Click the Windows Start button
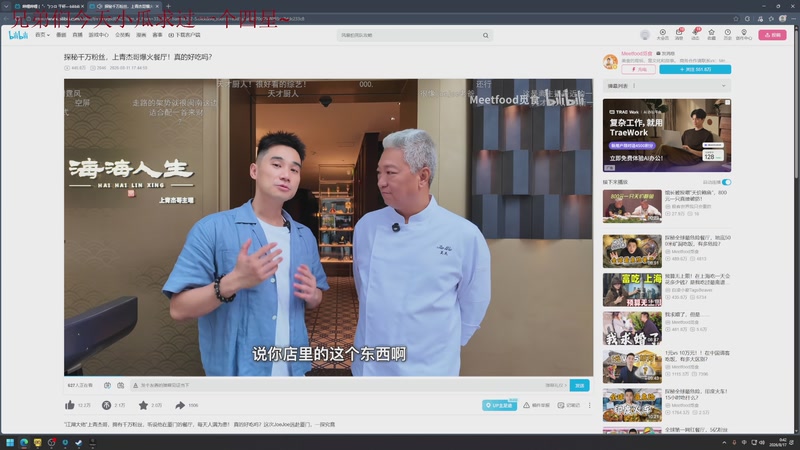The width and height of the screenshot is (800, 450). click(x=10, y=442)
